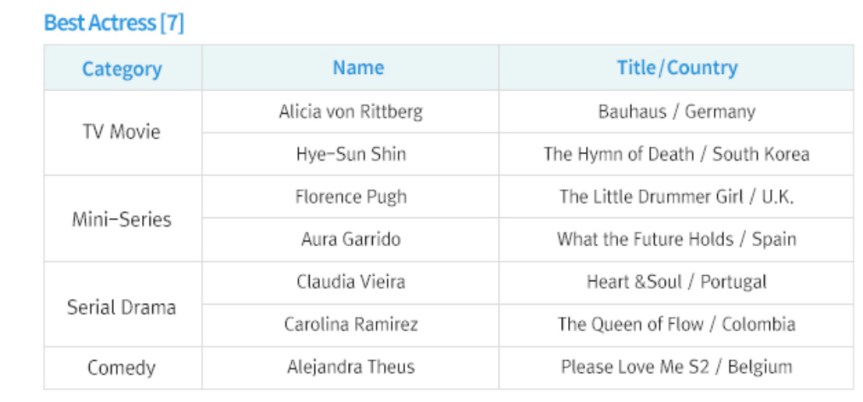Select The Hymn of Death title
Image resolution: width=863 pixels, height=402 pixels.
676,154
